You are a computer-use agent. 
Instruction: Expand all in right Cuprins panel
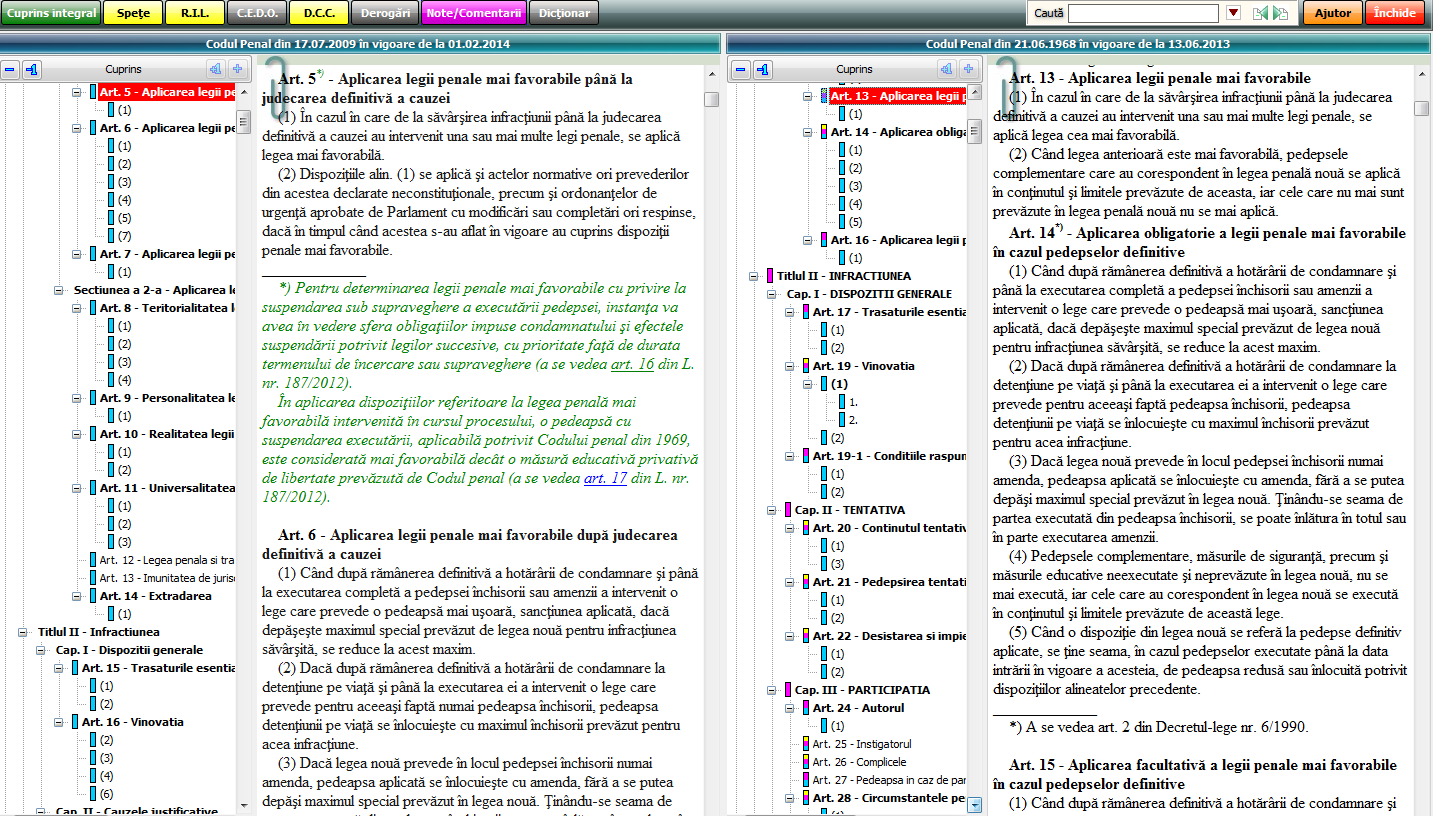968,69
